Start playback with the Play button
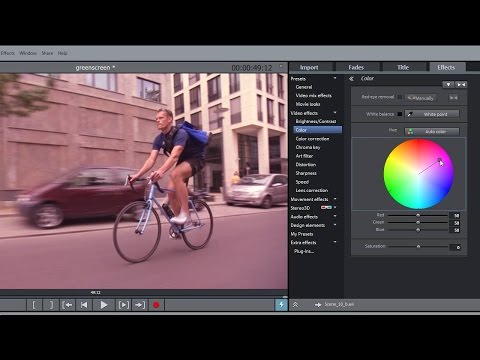This screenshot has height=360, width=480. 104,305
